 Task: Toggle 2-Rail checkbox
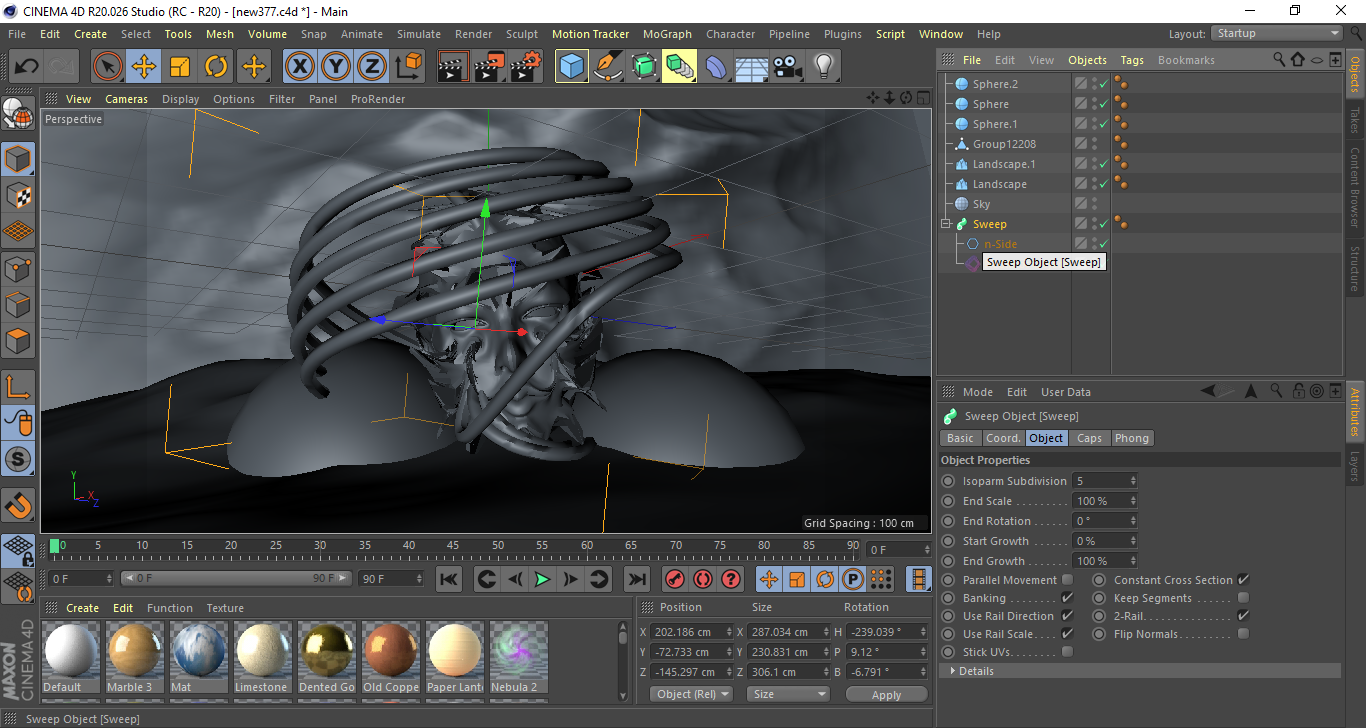1243,616
